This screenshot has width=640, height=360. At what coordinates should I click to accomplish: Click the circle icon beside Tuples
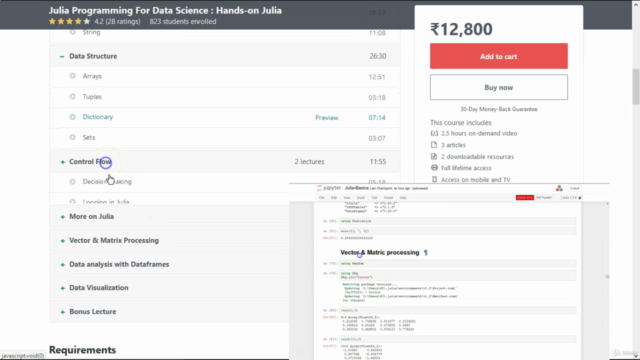72,96
